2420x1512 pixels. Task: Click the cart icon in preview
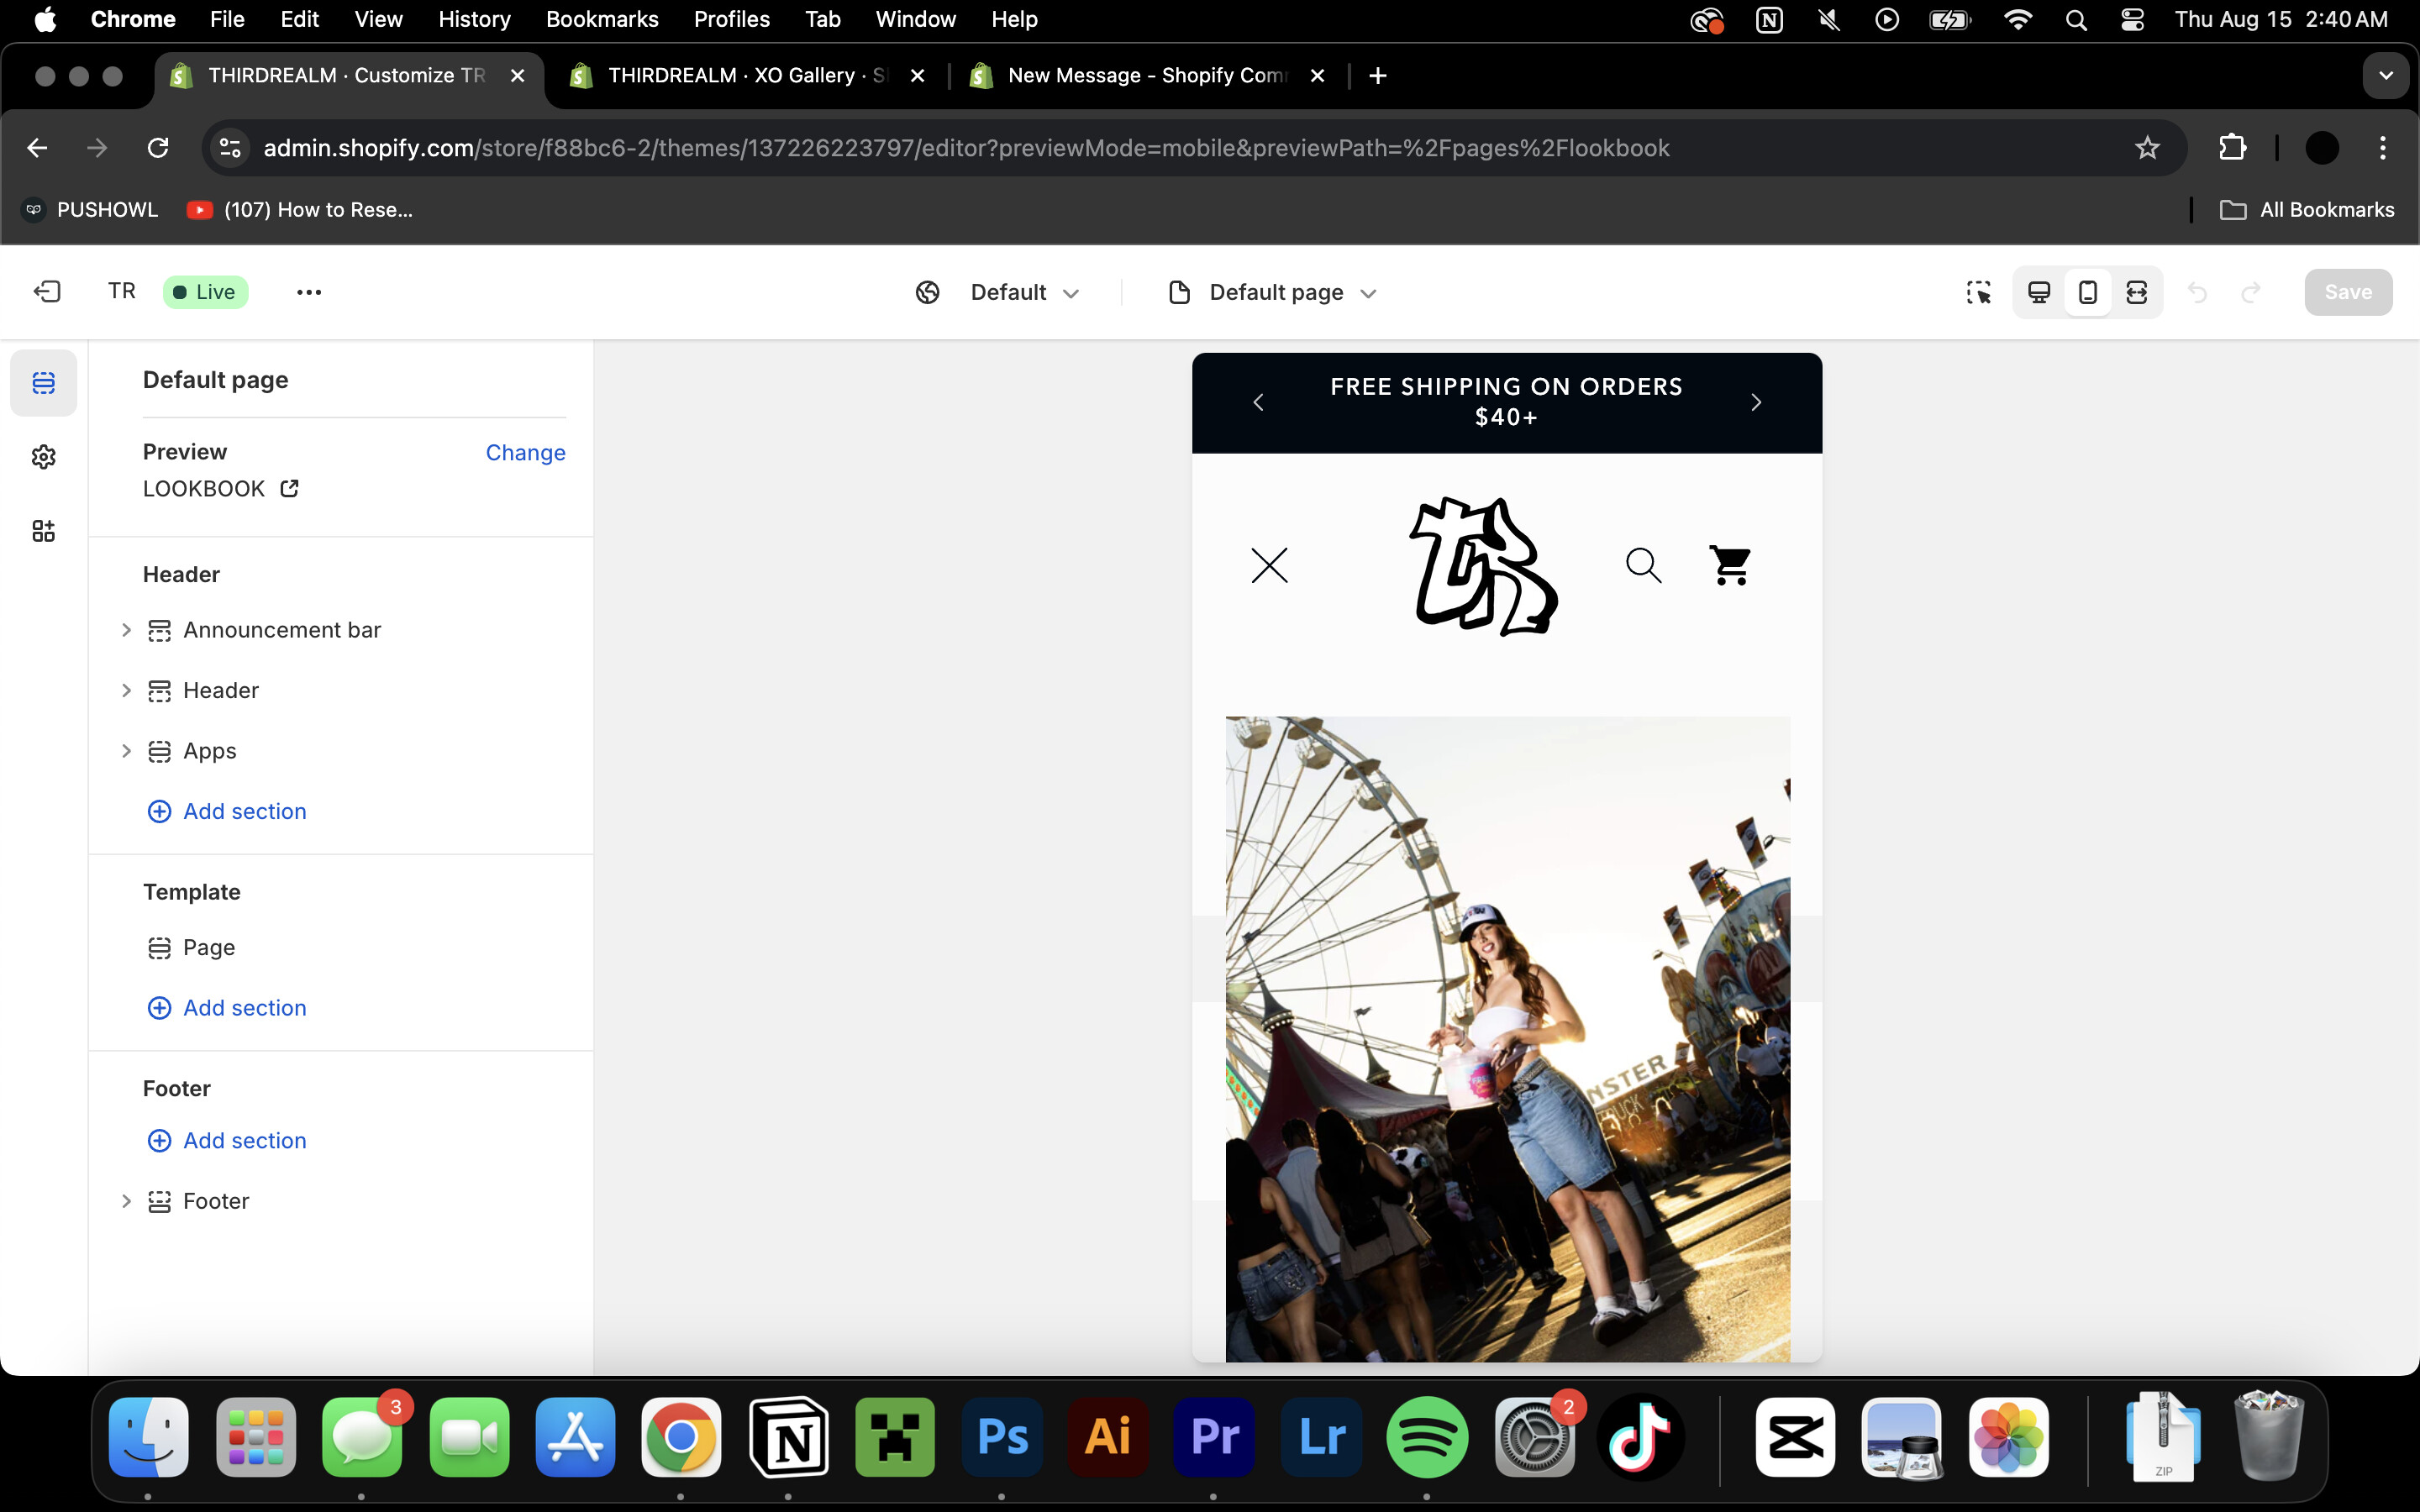[1730, 565]
